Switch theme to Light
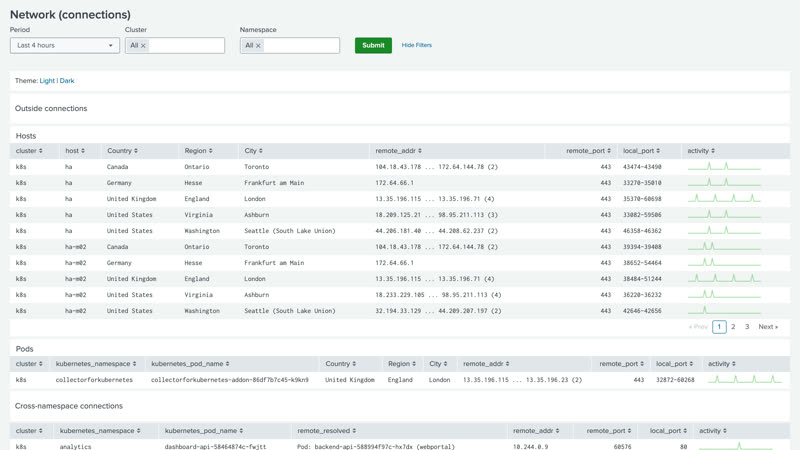Image resolution: width=800 pixels, height=450 pixels. pos(47,81)
